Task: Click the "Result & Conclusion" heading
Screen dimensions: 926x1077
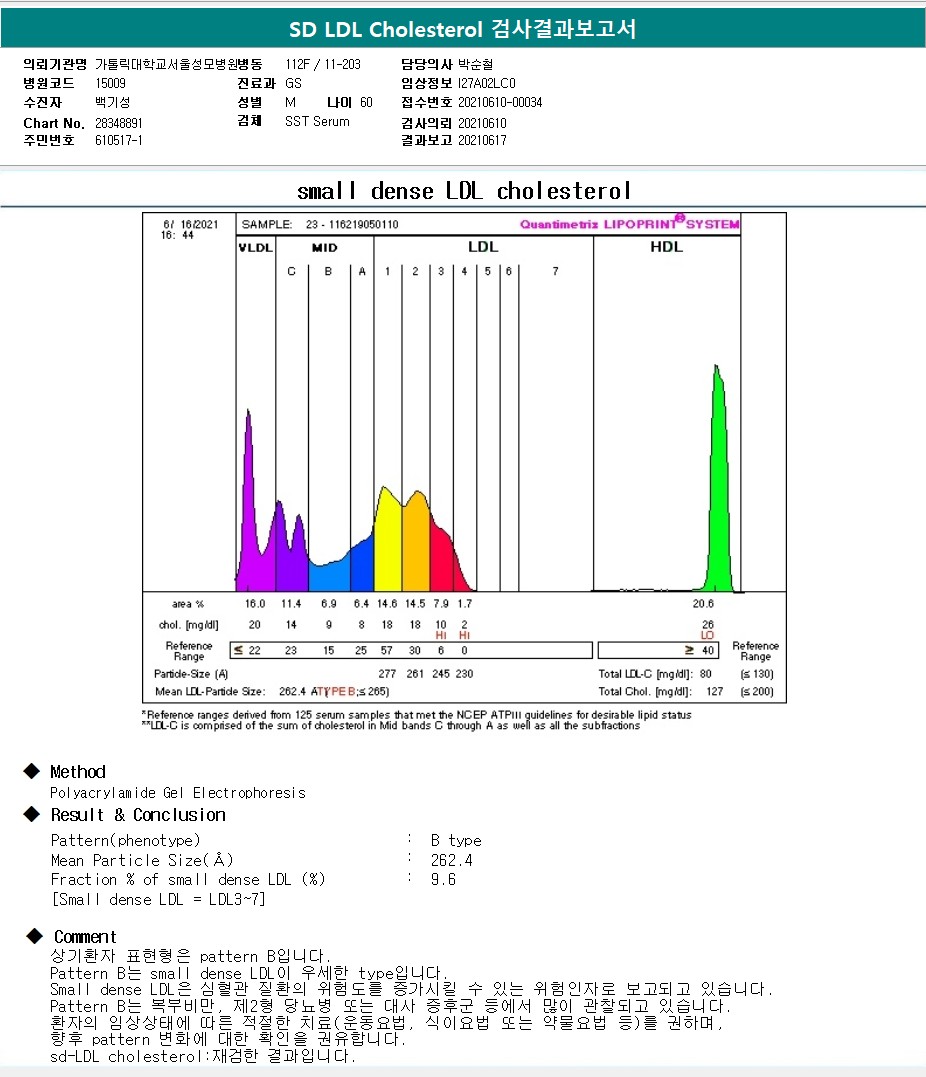Action: click(x=138, y=815)
